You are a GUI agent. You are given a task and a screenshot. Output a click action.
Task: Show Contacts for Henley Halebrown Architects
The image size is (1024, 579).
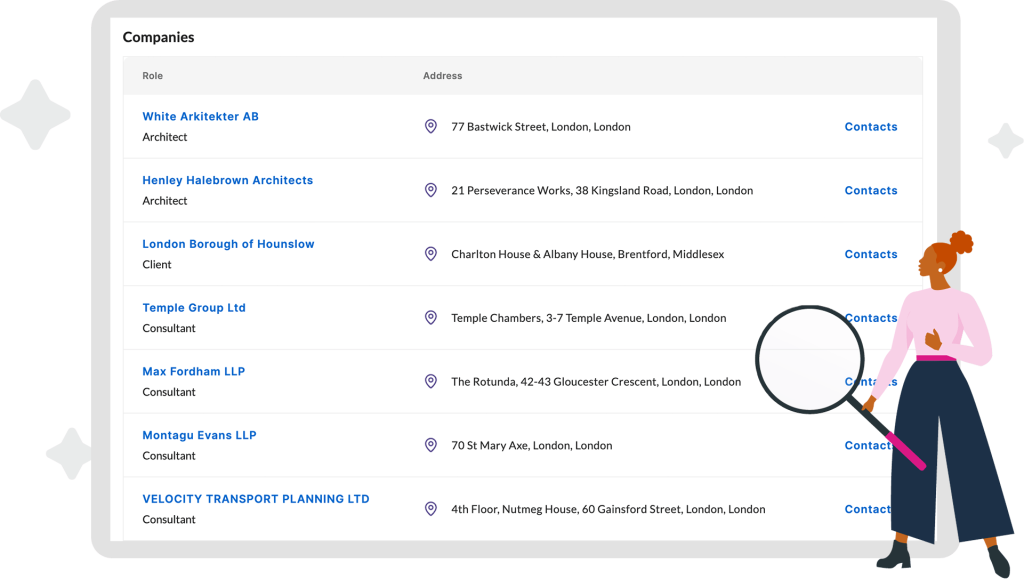[870, 190]
